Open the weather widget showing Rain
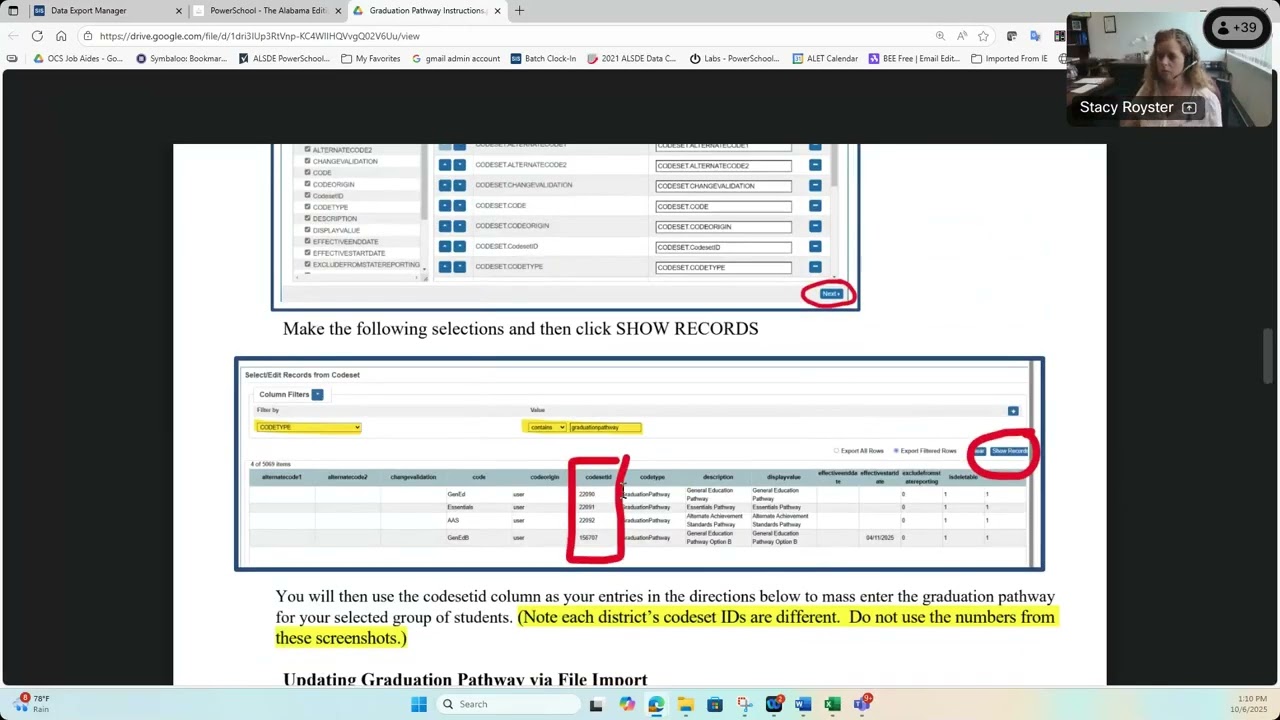This screenshot has height=720, width=1280. (x=30, y=704)
